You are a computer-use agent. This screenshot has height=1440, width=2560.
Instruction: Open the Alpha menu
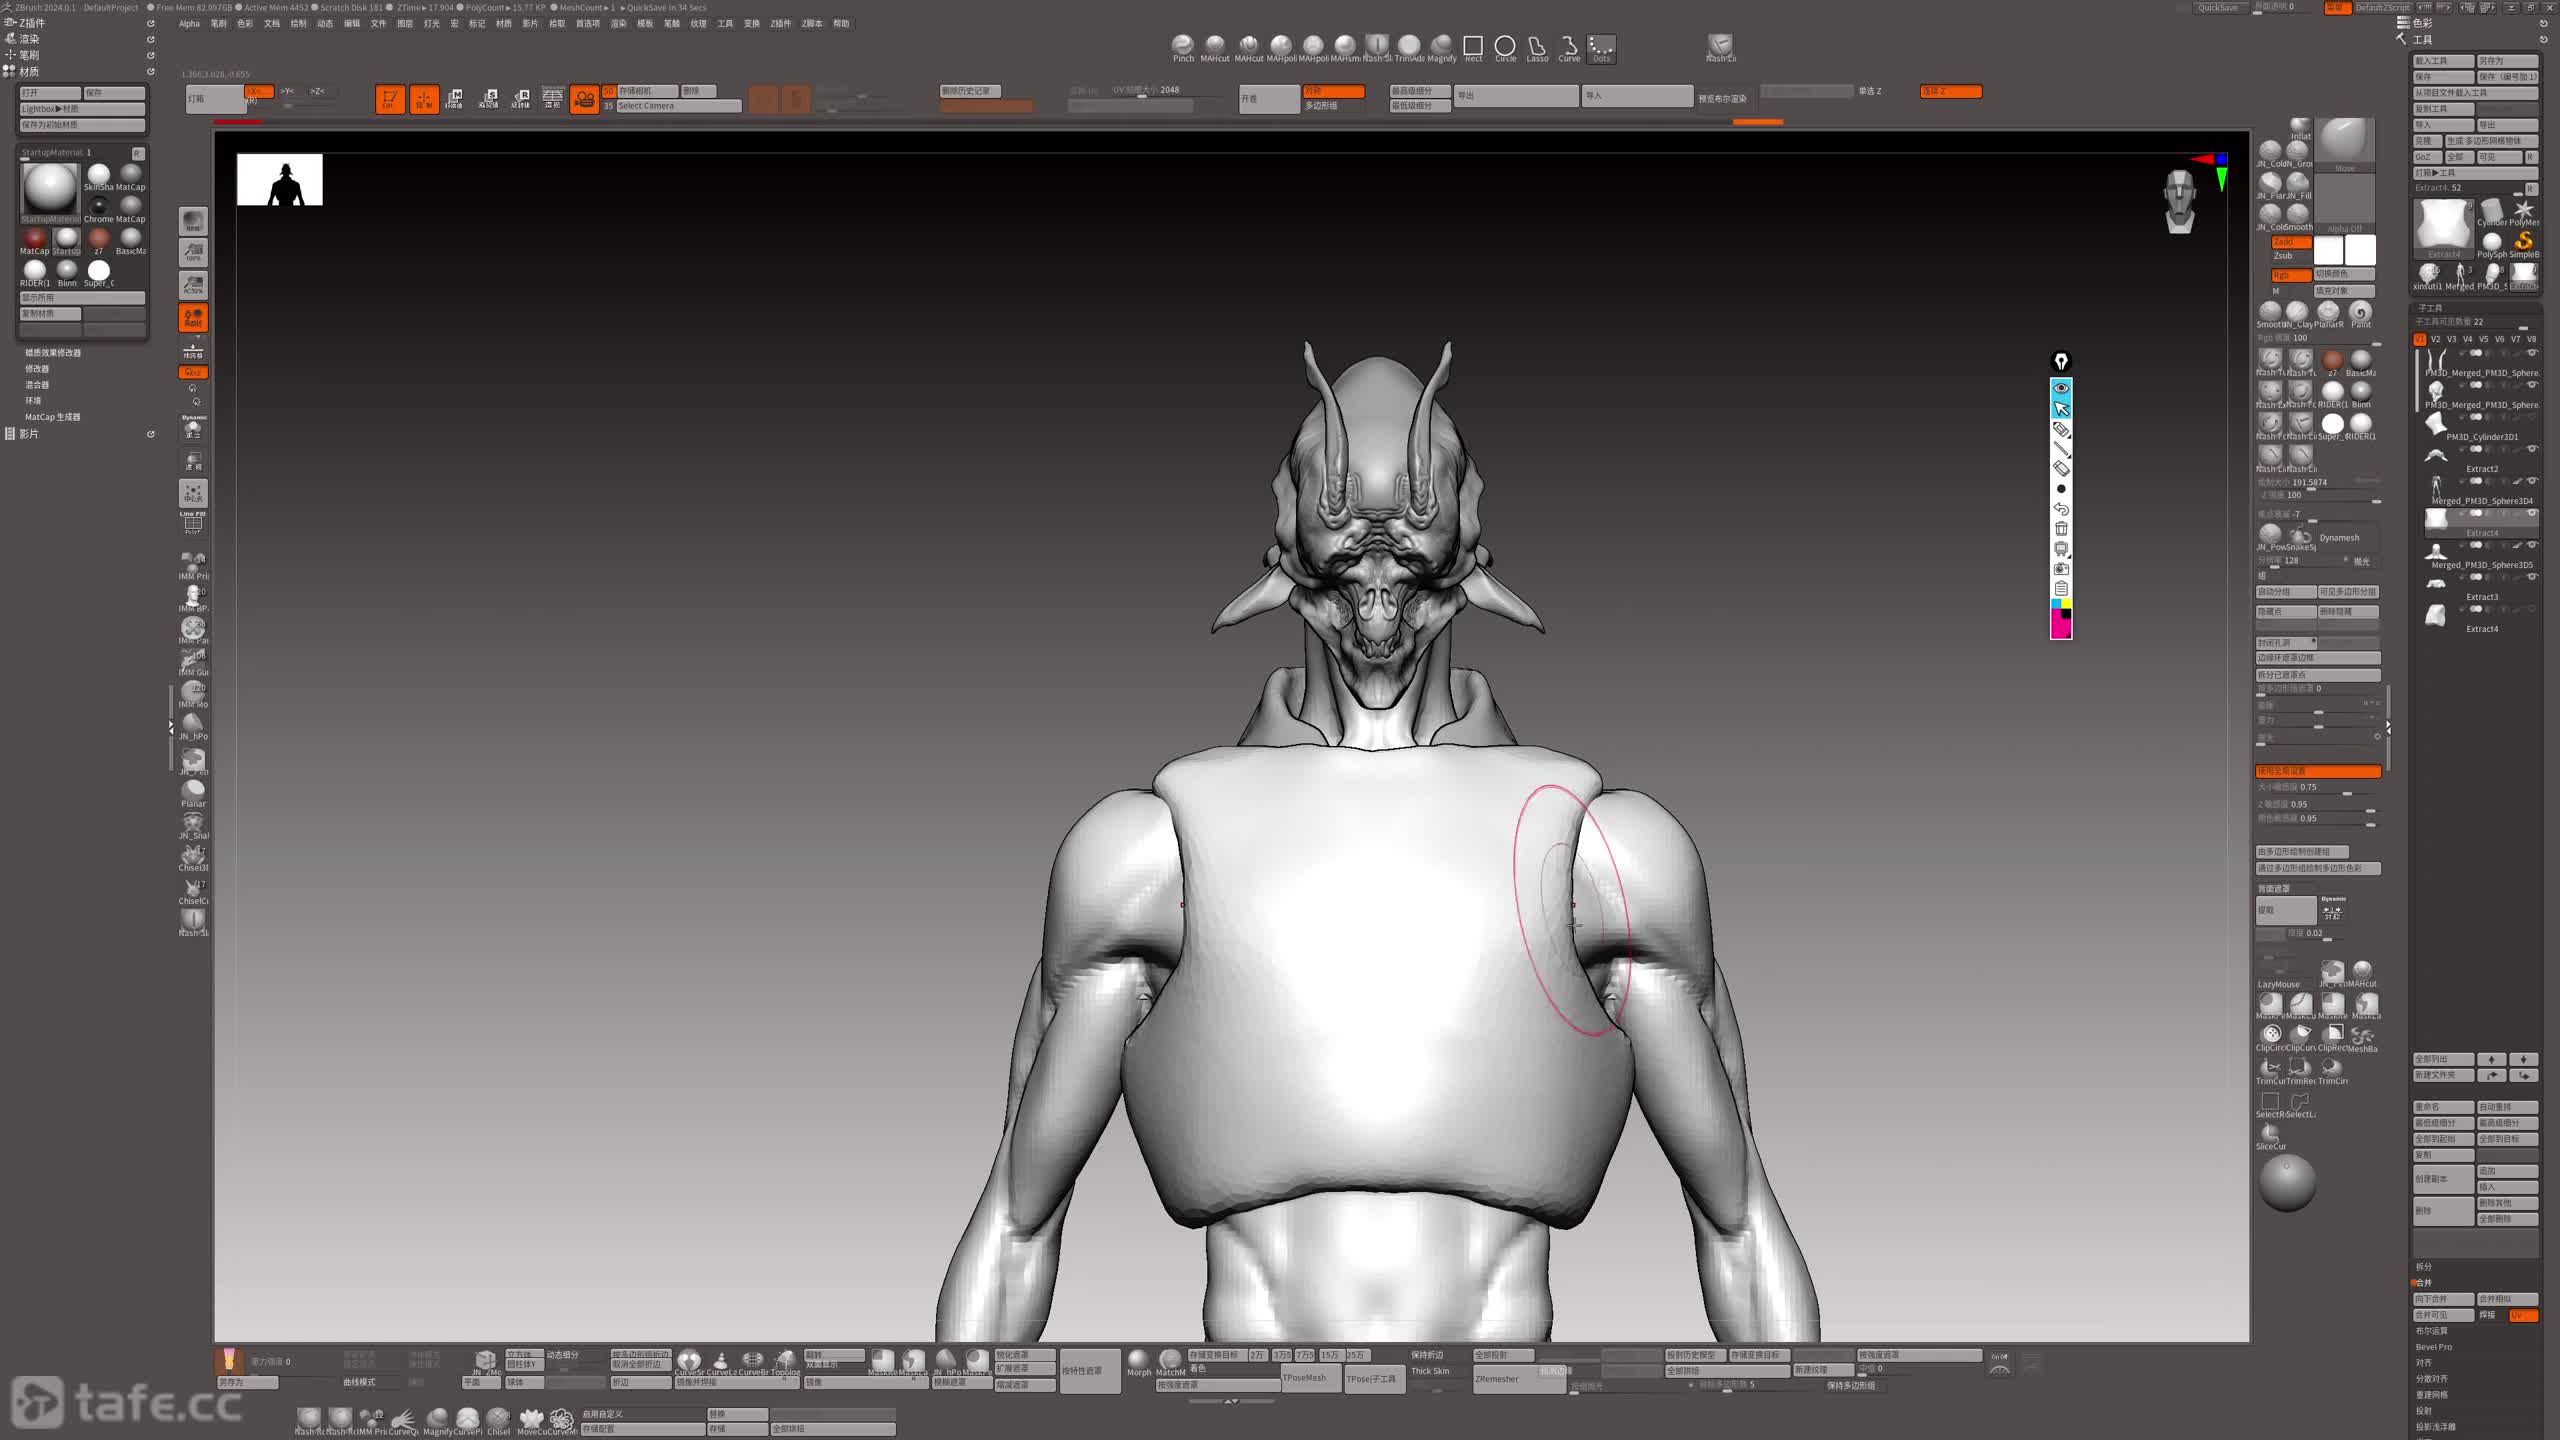pyautogui.click(x=189, y=23)
